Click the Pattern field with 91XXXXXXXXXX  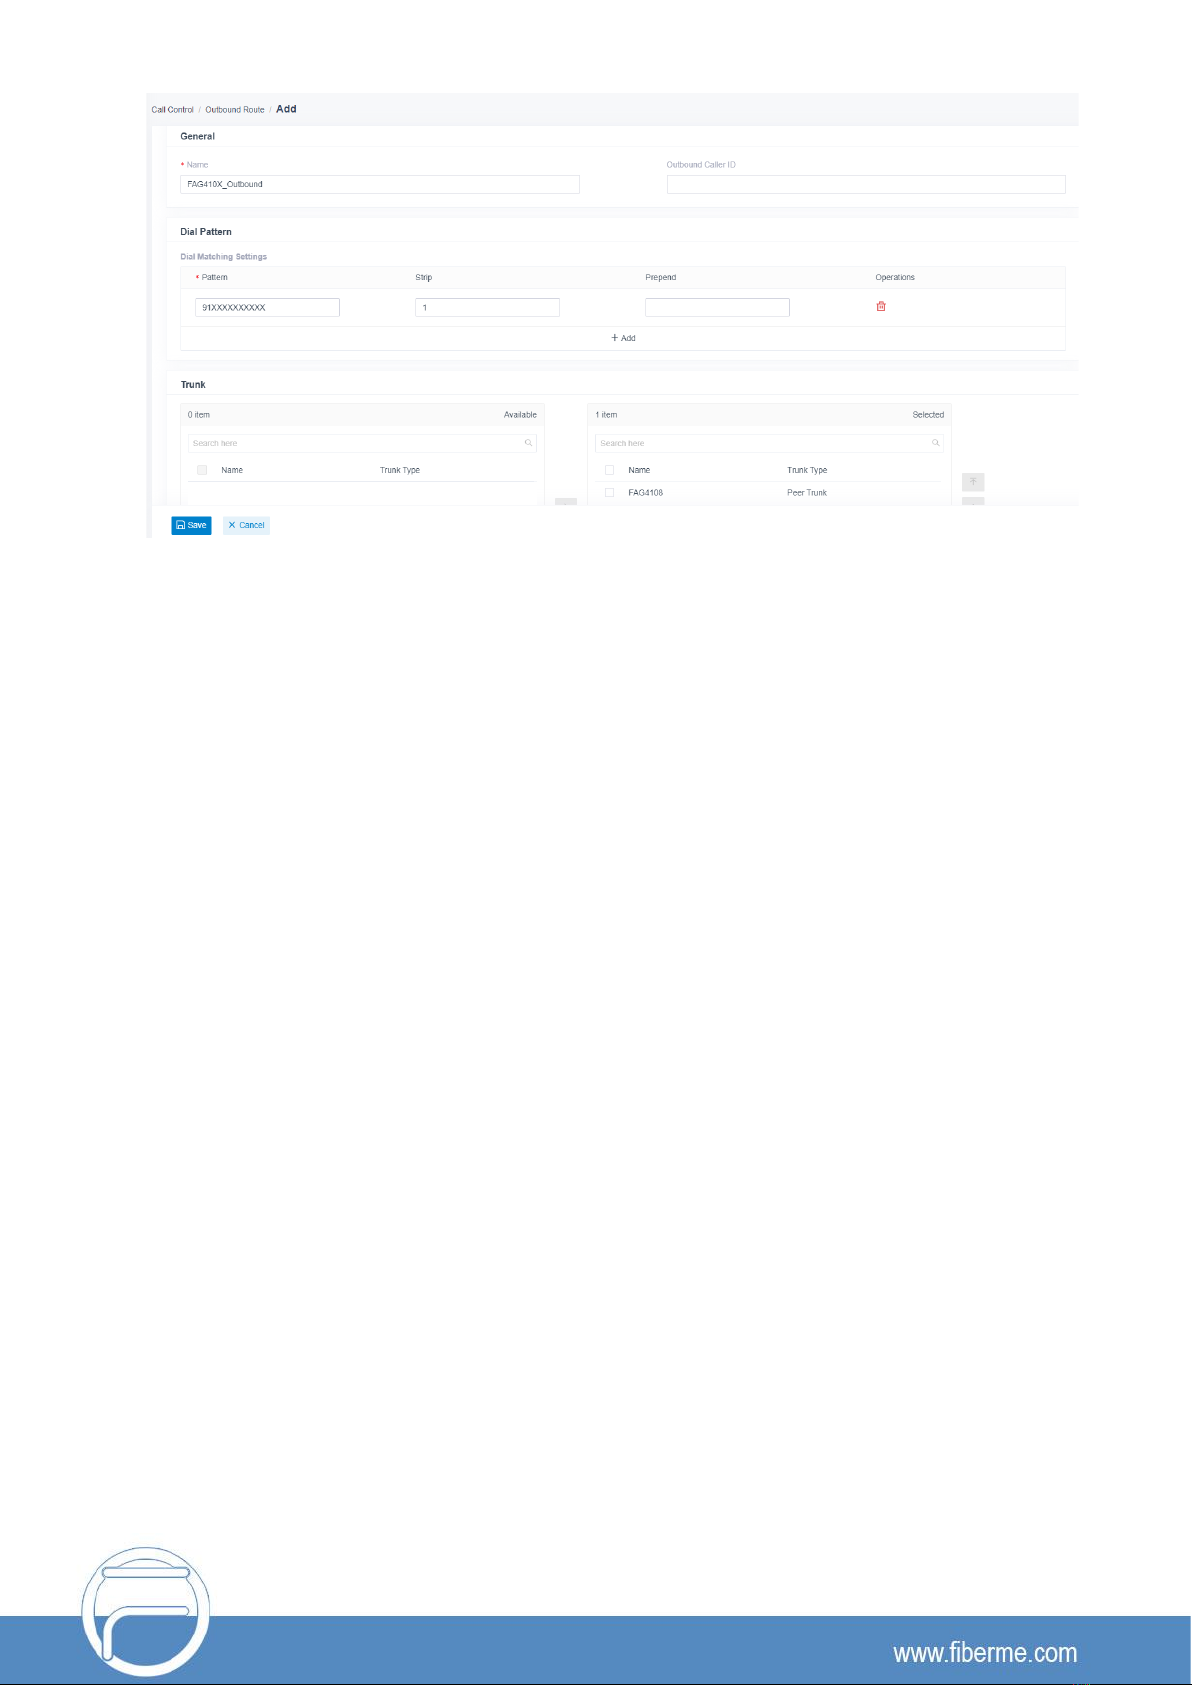click(x=267, y=308)
